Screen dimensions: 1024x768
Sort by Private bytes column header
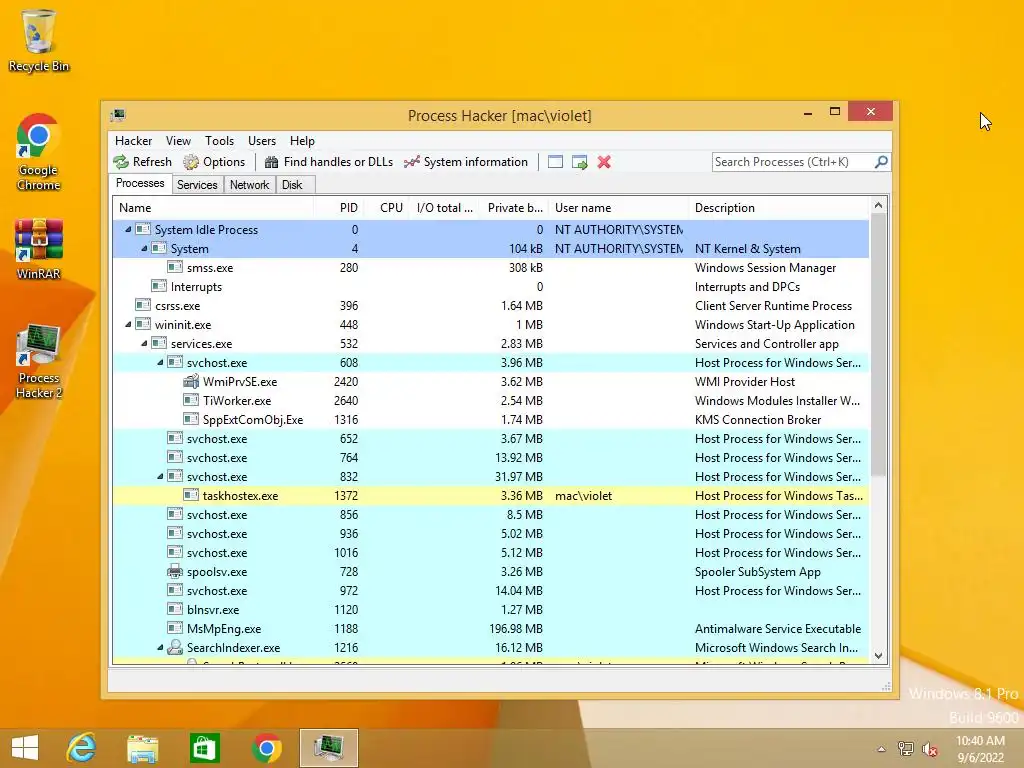pyautogui.click(x=514, y=208)
